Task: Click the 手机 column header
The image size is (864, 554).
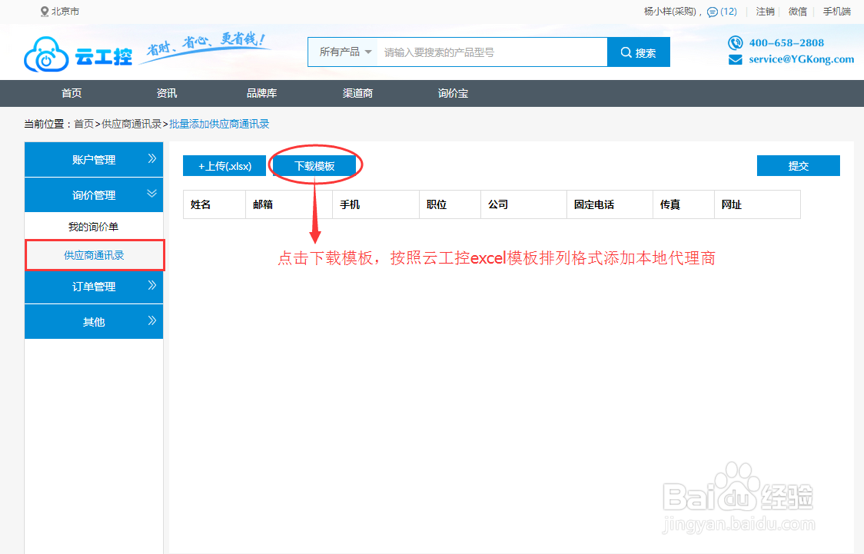Action: click(x=376, y=205)
